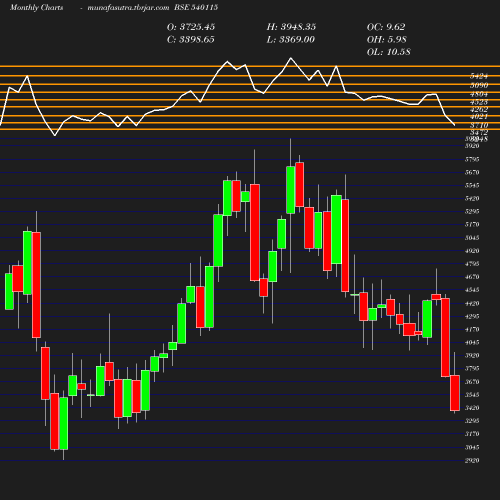Click the 4920 price axis label
500x500 pixels.
tap(472, 251)
